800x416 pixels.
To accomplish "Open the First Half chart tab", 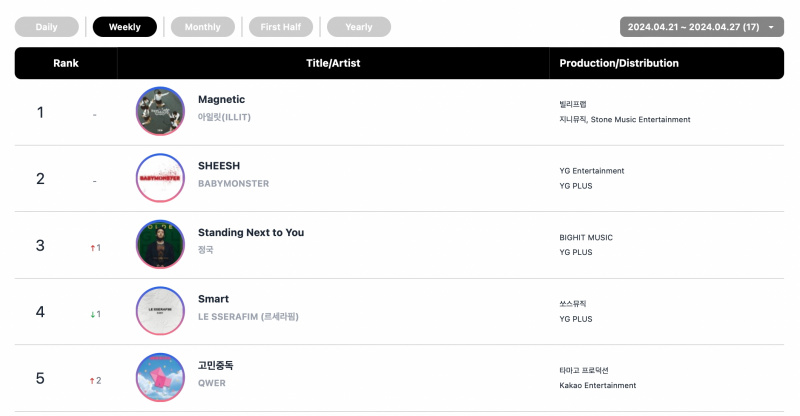I will 281,27.
